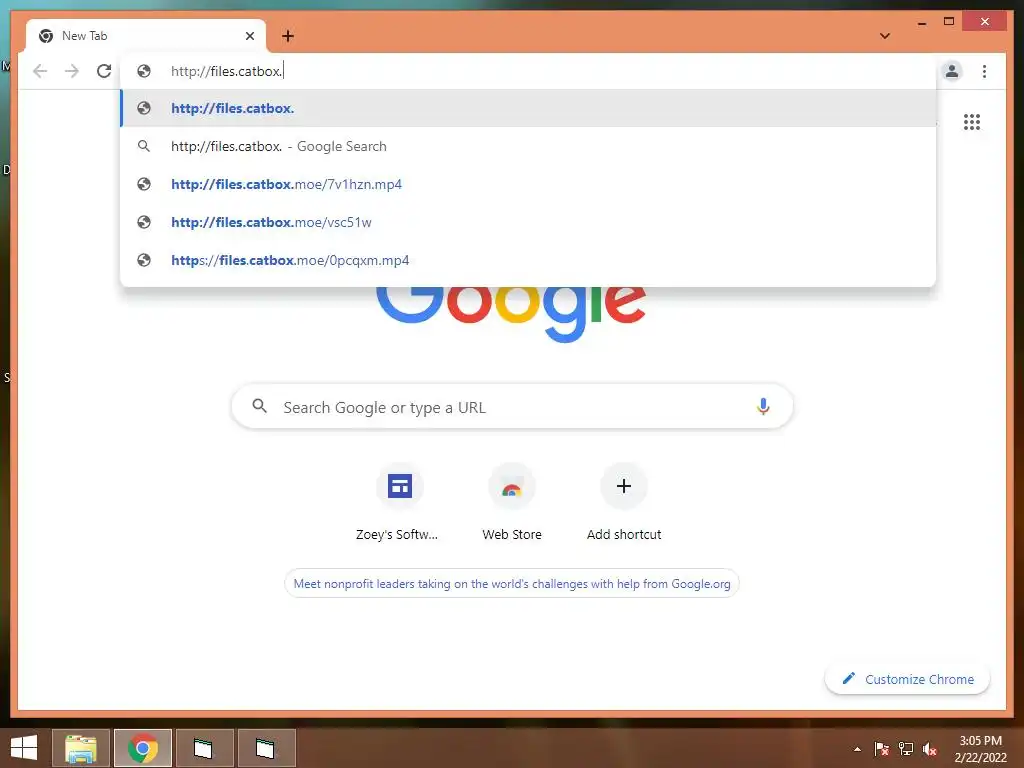Open suggestion ending in 0pcqxm.mp4

coord(528,260)
